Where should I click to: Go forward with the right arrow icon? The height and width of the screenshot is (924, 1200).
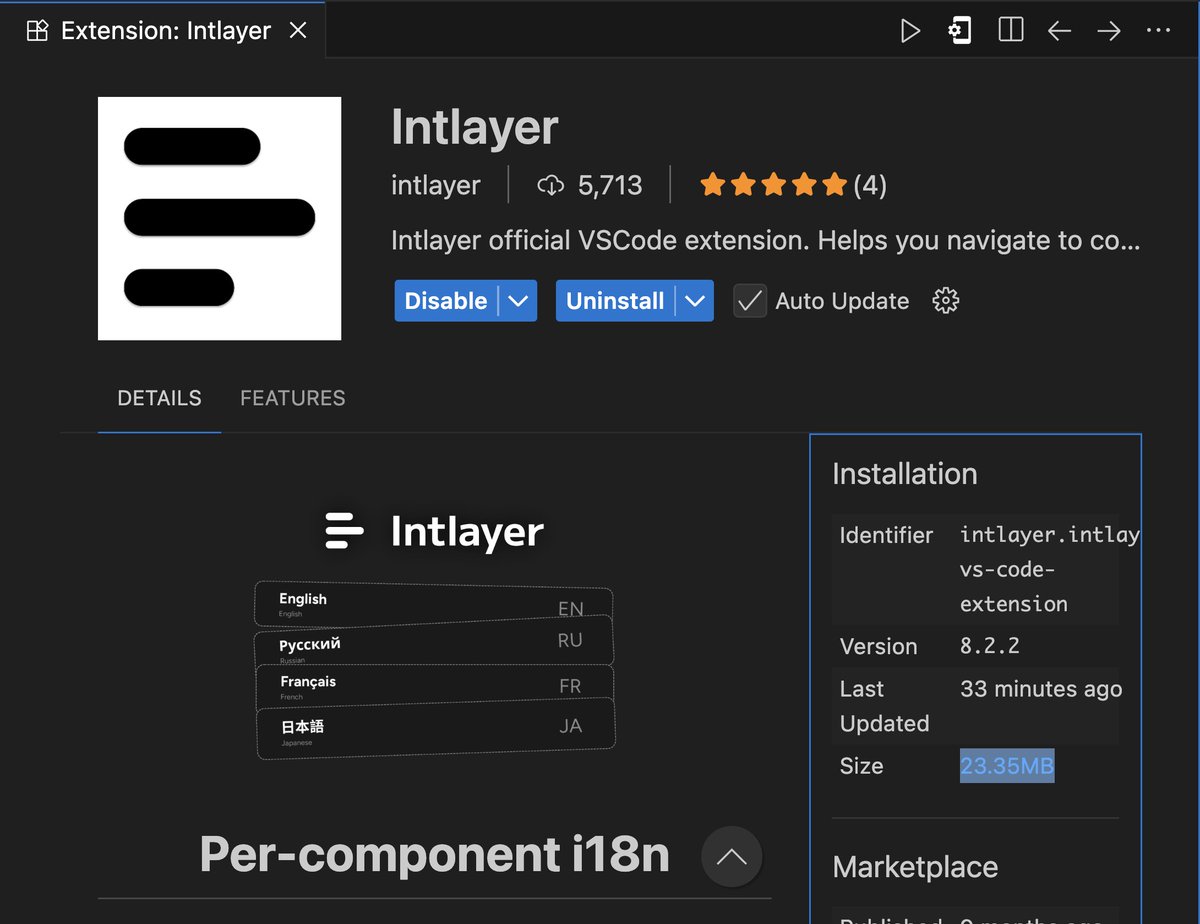[x=1109, y=31]
